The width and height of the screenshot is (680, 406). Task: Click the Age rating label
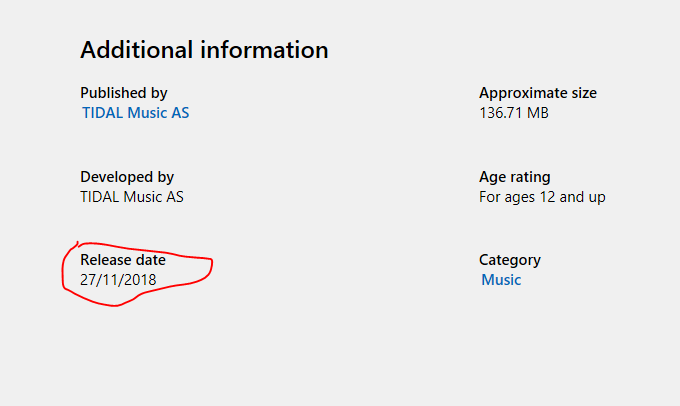pyautogui.click(x=515, y=177)
